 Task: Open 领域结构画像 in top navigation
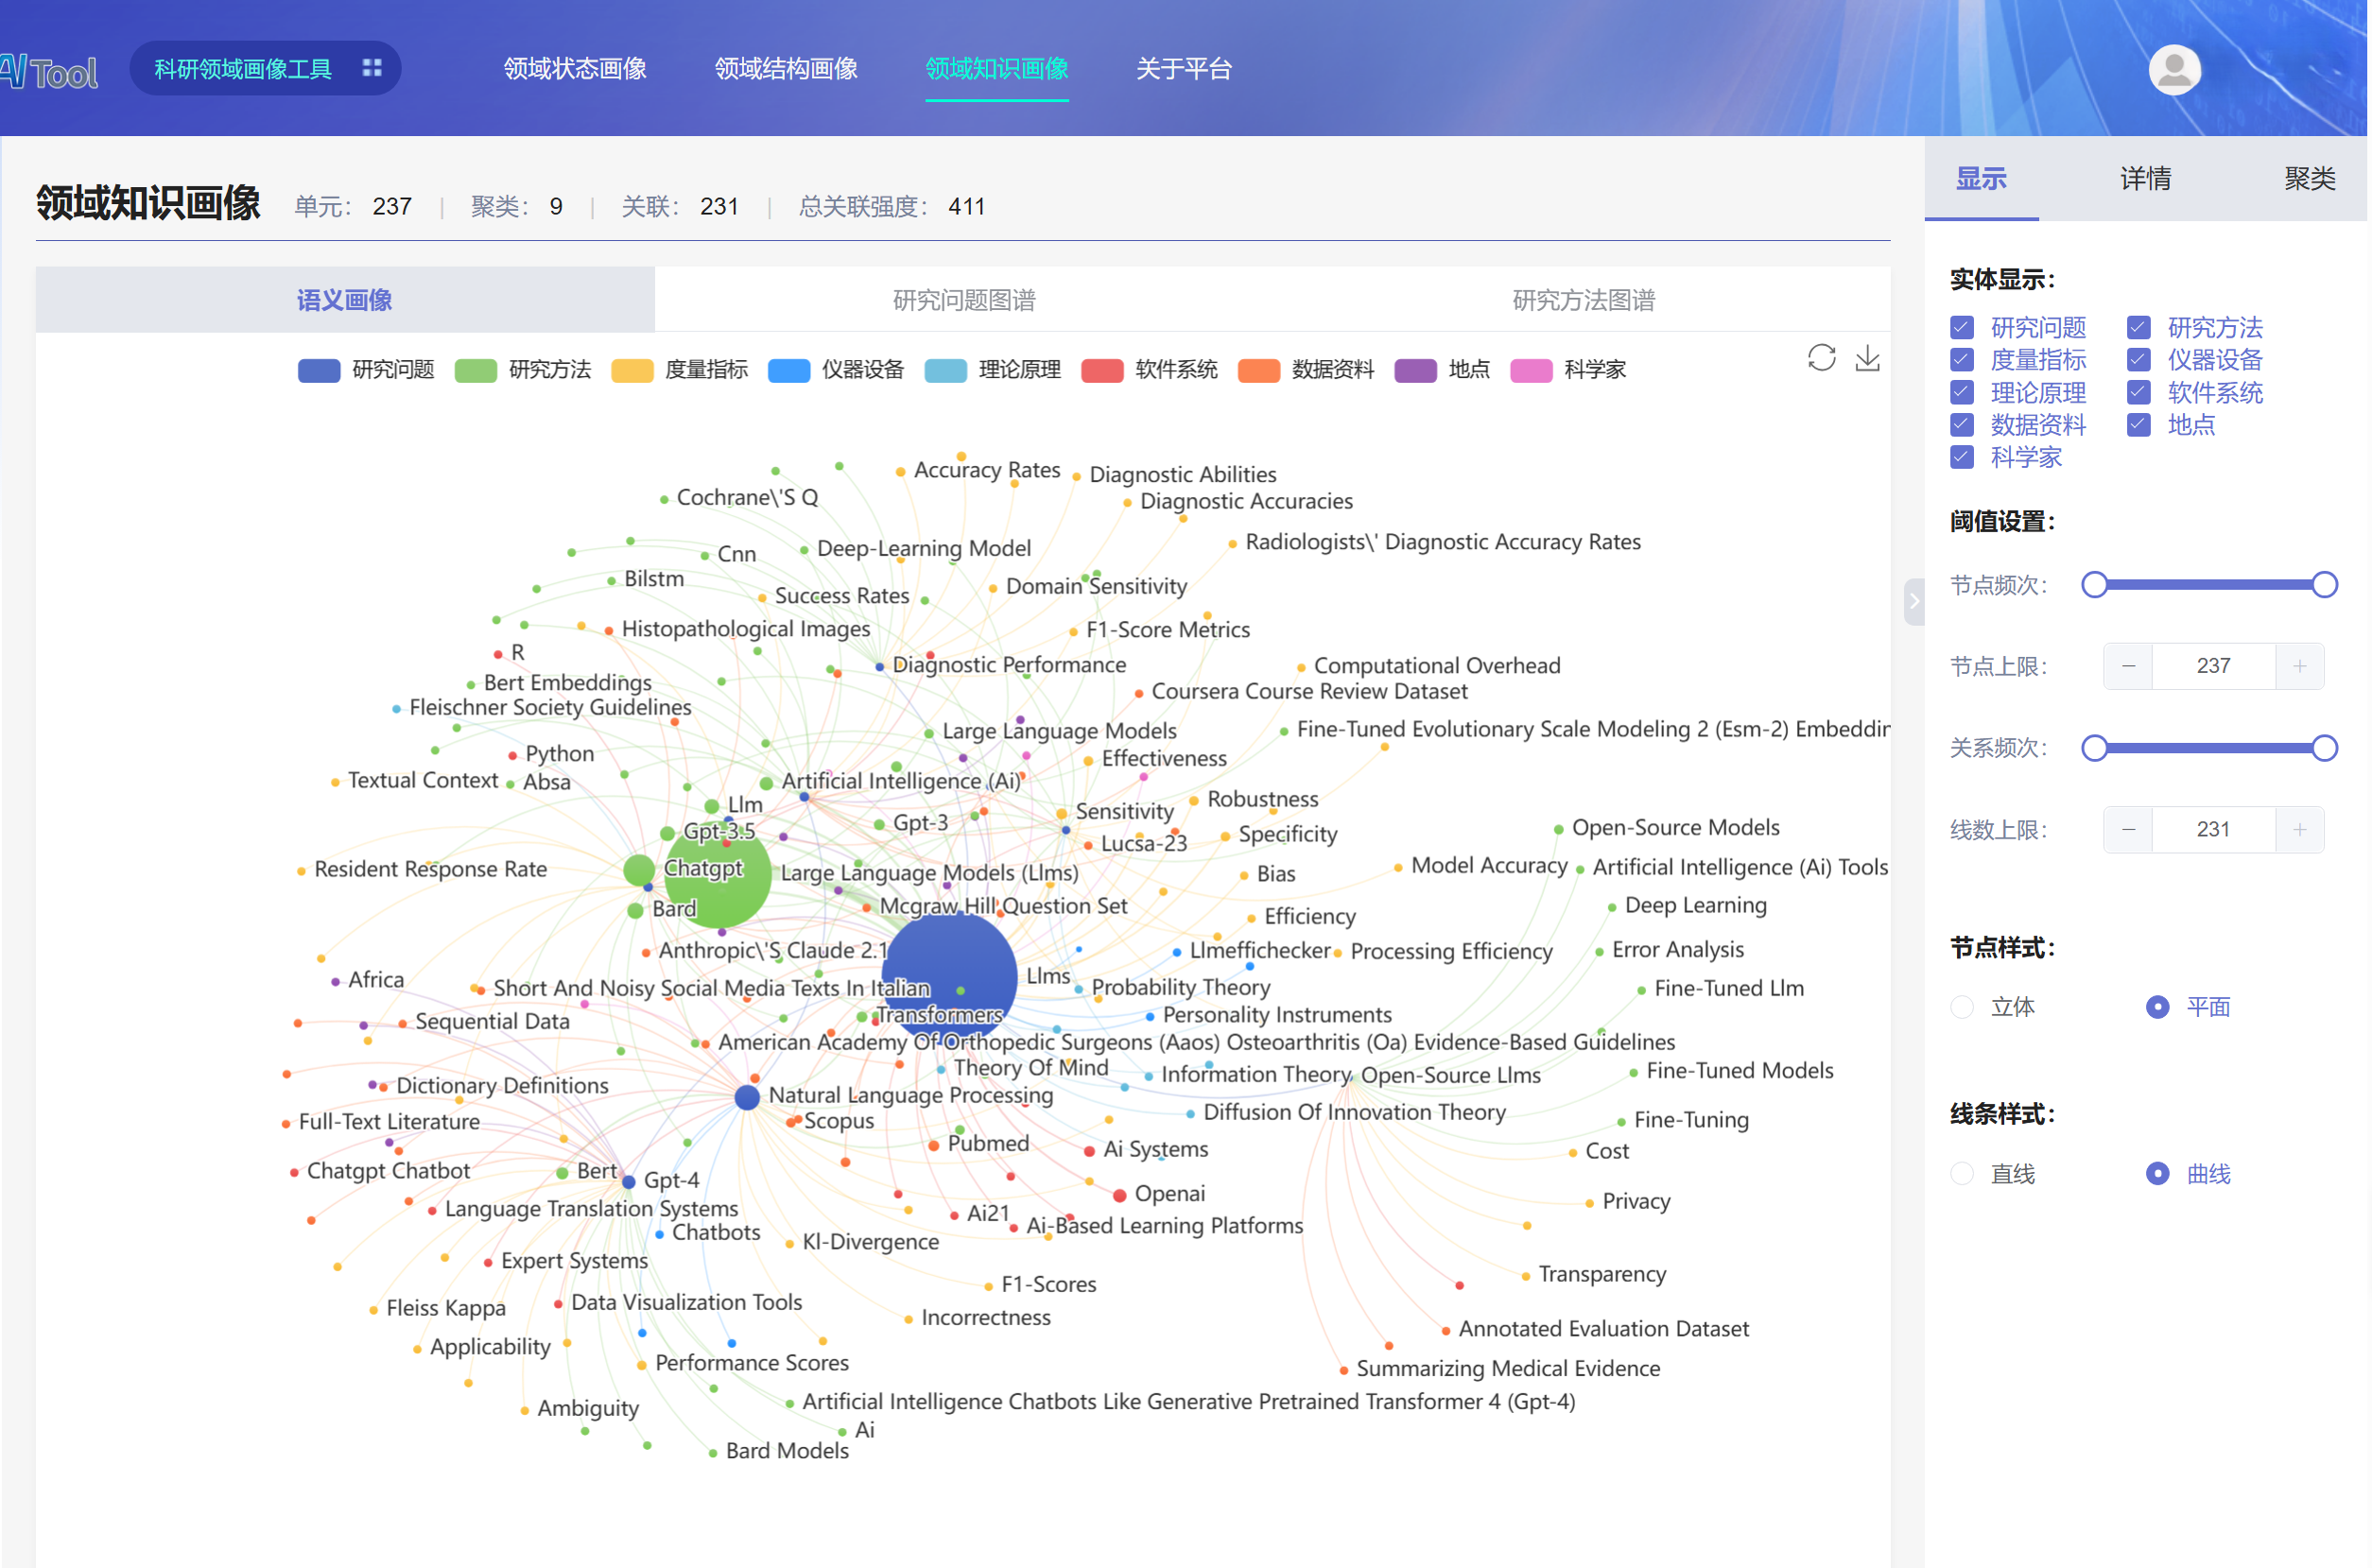pyautogui.click(x=786, y=69)
